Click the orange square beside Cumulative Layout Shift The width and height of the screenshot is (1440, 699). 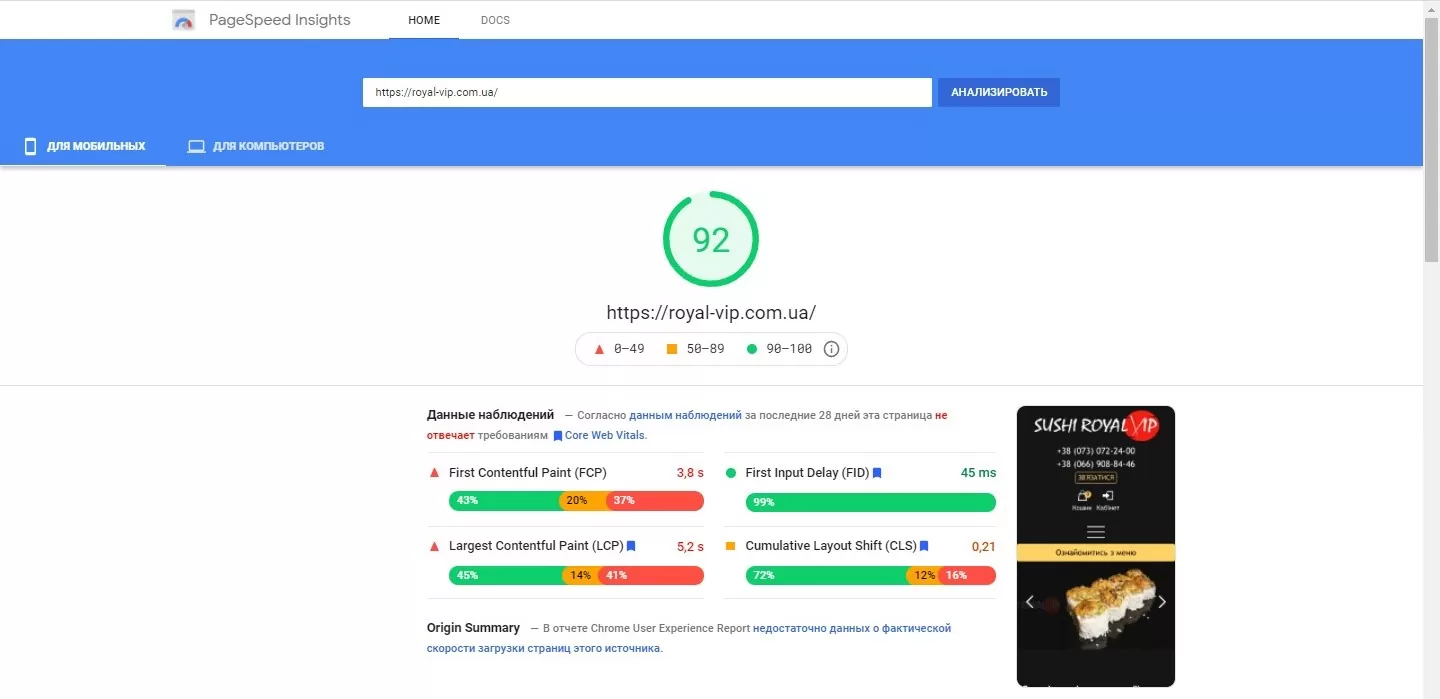coord(731,546)
